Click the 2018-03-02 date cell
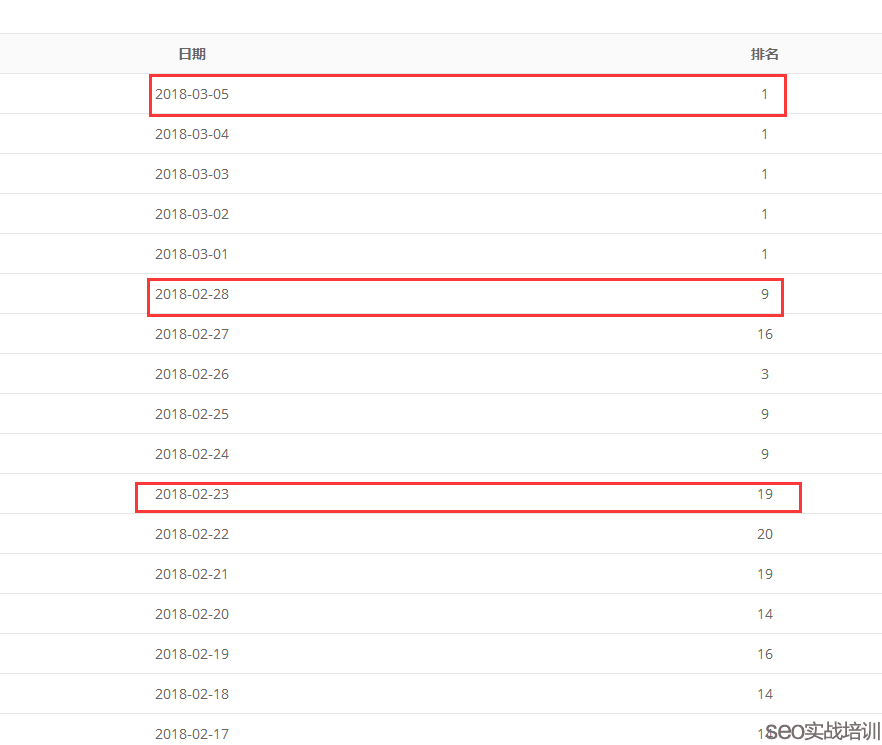Screen dimensions: 882x745 (x=192, y=214)
